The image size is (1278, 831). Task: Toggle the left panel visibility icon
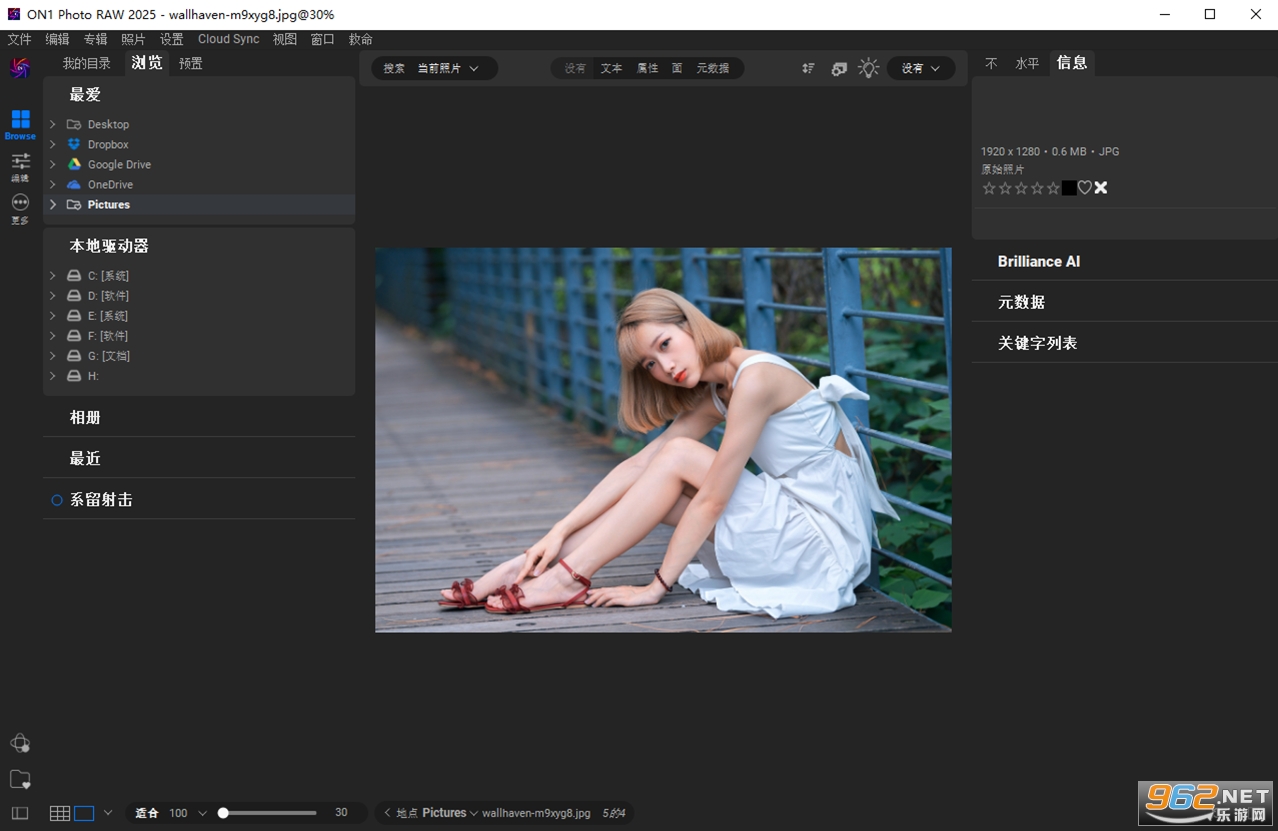coord(20,813)
